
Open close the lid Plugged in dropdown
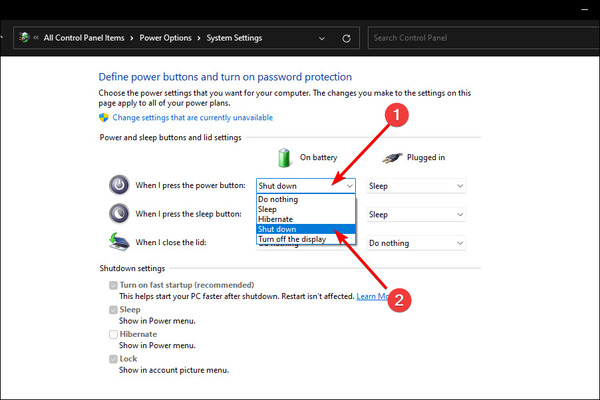(x=416, y=243)
